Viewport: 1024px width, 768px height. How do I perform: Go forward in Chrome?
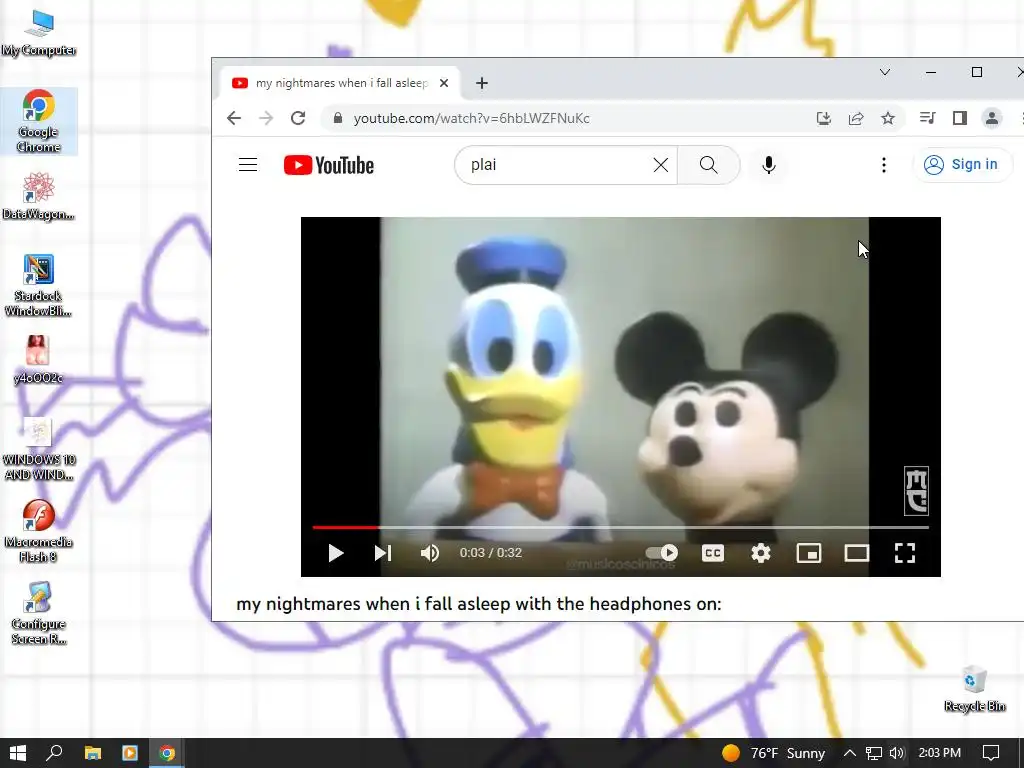[x=266, y=118]
